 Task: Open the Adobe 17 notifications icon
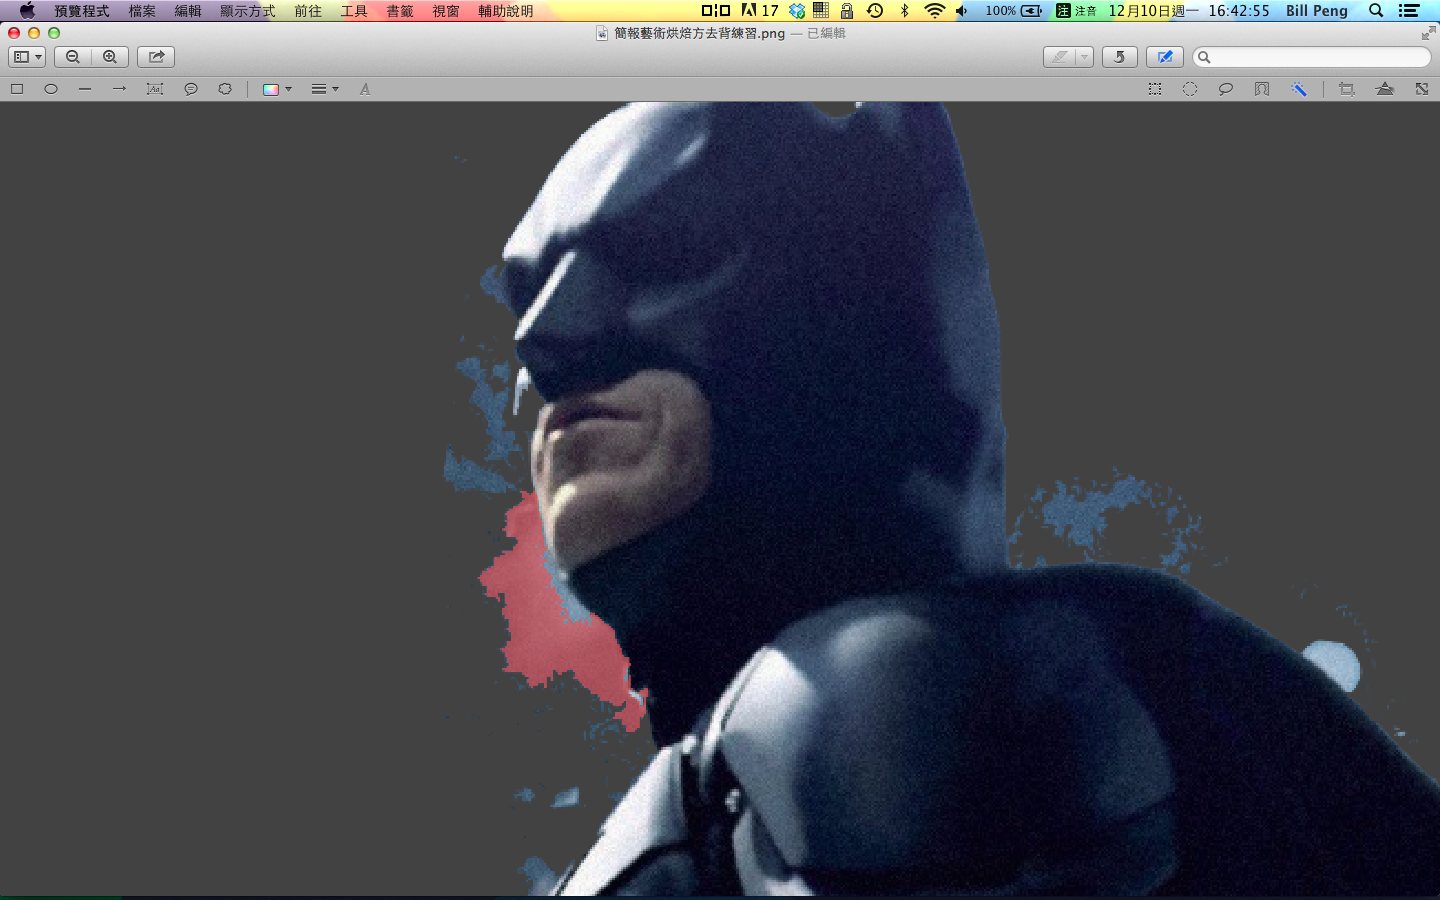click(760, 11)
